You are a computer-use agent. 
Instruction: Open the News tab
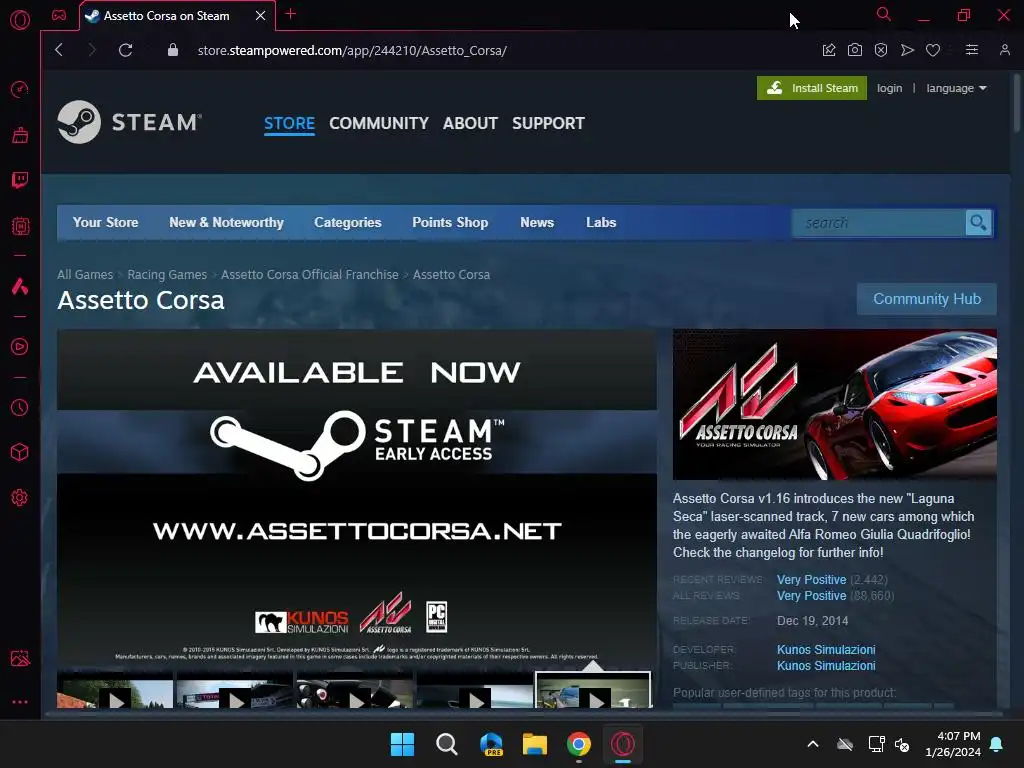pos(537,223)
